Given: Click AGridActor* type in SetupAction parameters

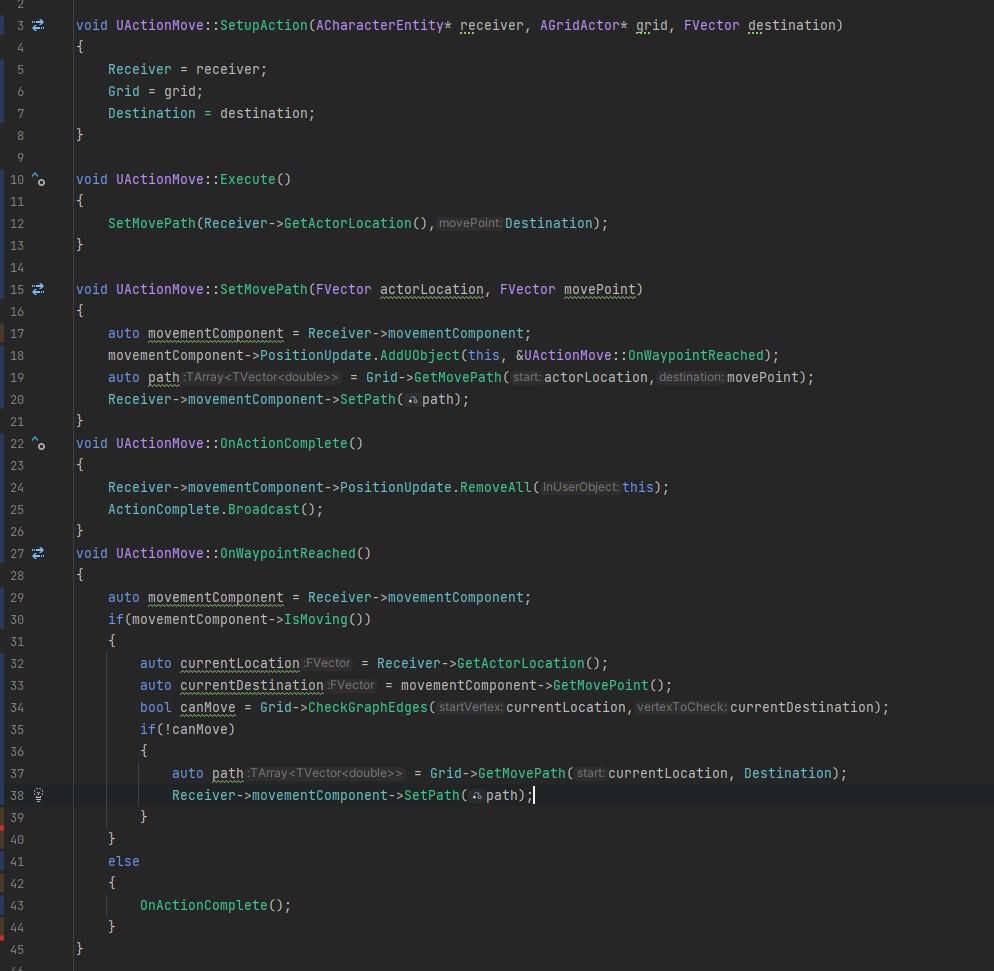Looking at the screenshot, I should [x=583, y=25].
